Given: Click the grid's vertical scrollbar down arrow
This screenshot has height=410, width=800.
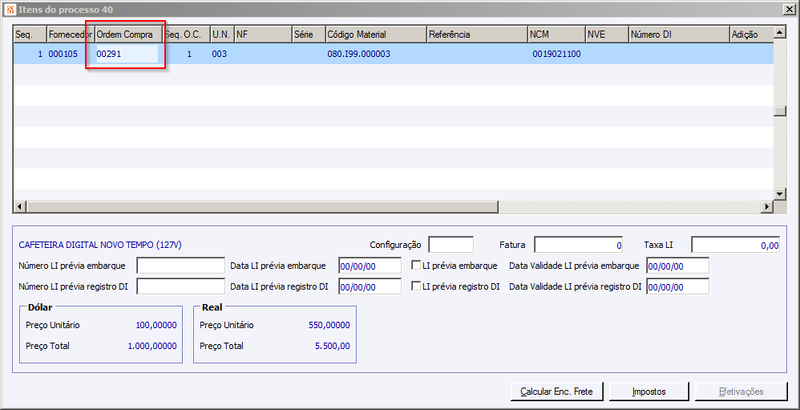Looking at the screenshot, I should pyautogui.click(x=779, y=194).
